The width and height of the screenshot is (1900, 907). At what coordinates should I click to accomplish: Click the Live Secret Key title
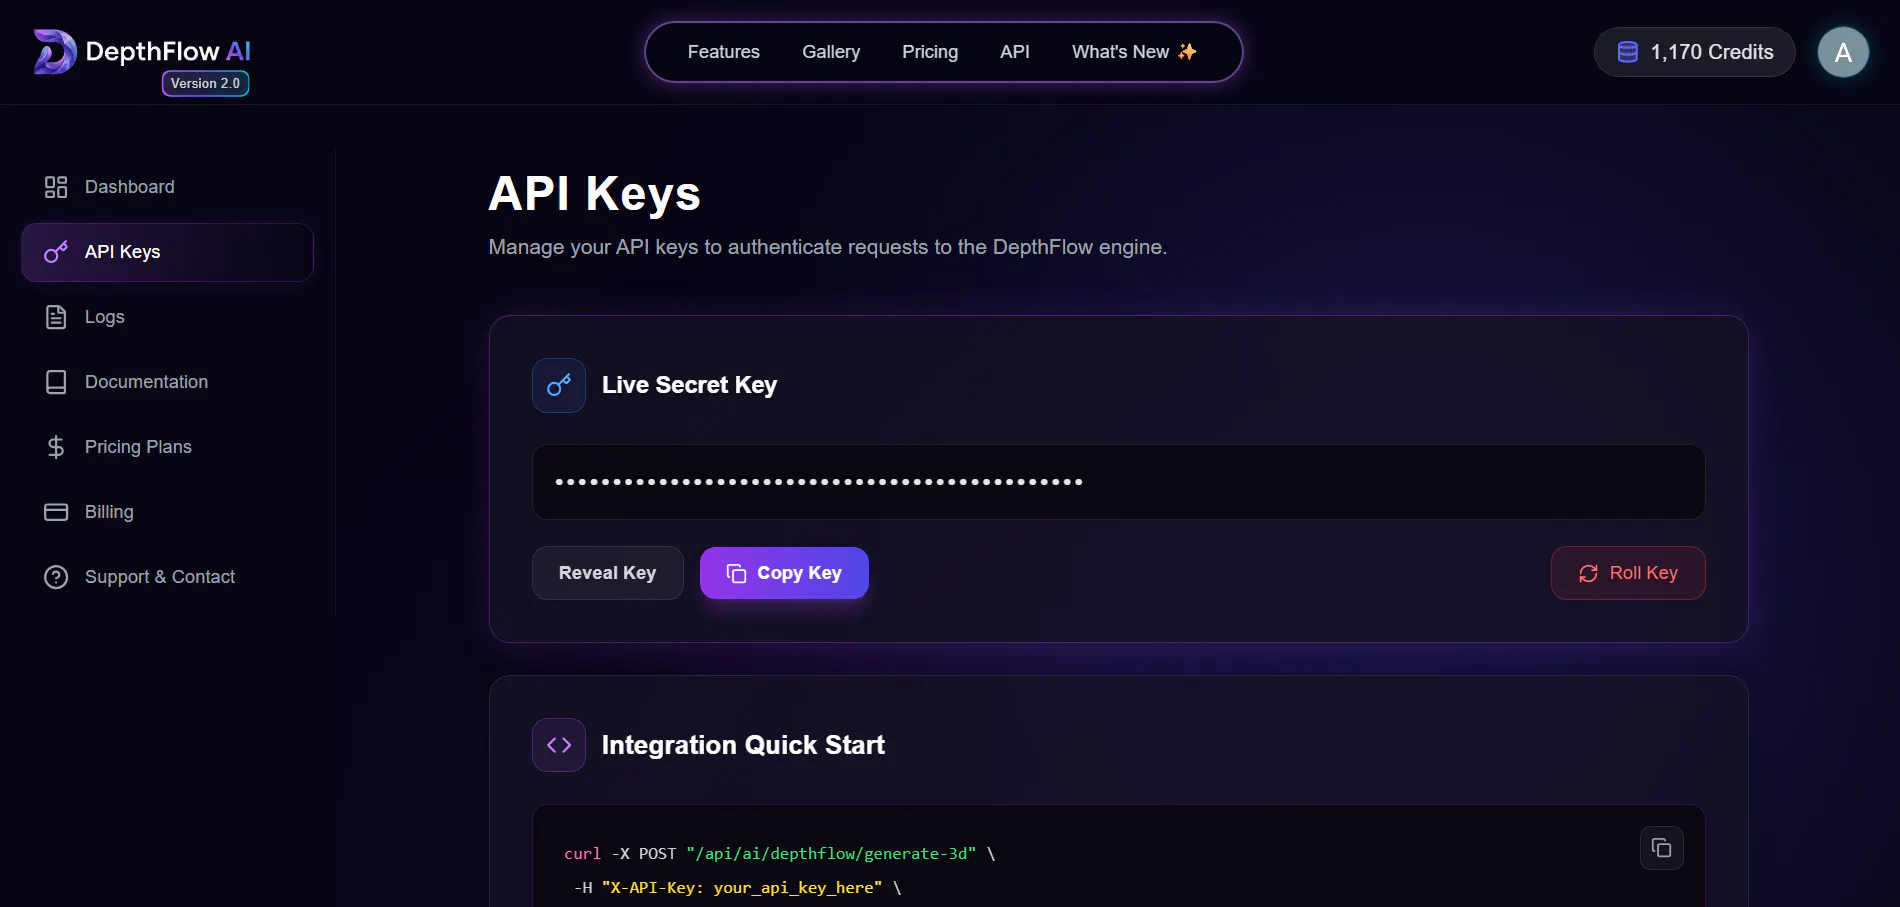689,385
